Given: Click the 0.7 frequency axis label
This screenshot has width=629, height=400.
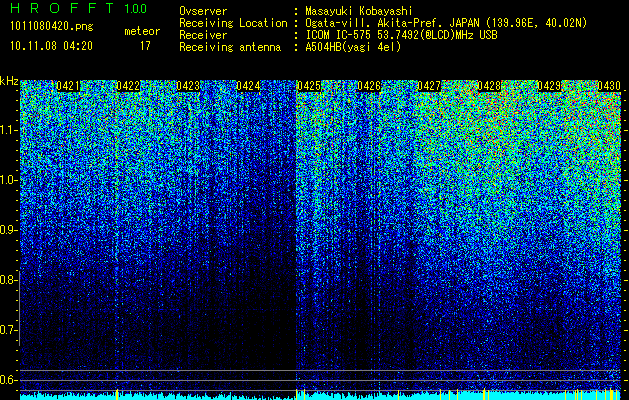Looking at the screenshot, I should [8, 330].
